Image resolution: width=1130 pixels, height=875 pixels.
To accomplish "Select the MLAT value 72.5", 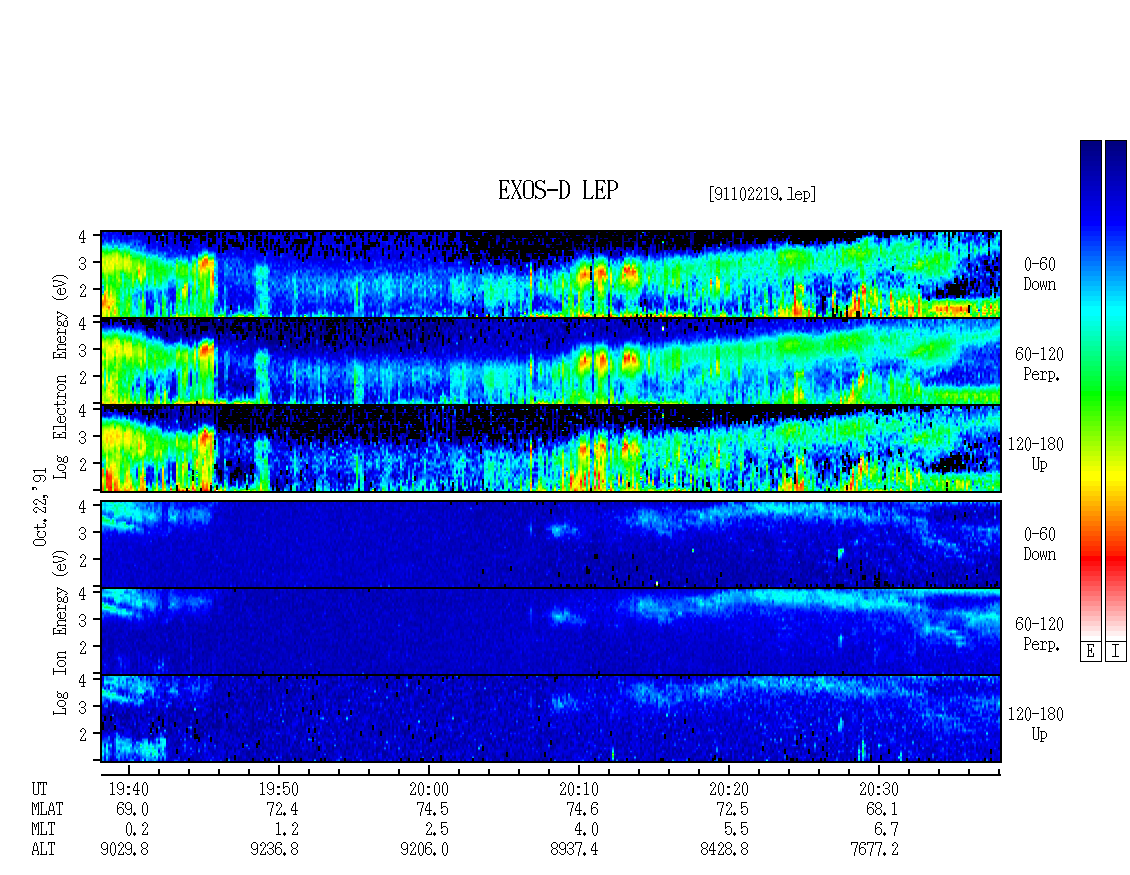I will pyautogui.click(x=731, y=809).
